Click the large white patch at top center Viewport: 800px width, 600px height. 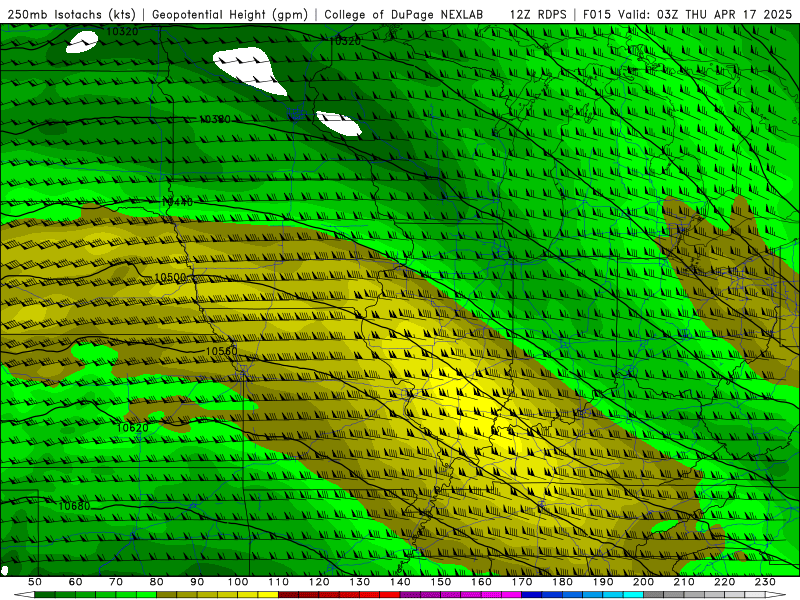pyautogui.click(x=249, y=70)
